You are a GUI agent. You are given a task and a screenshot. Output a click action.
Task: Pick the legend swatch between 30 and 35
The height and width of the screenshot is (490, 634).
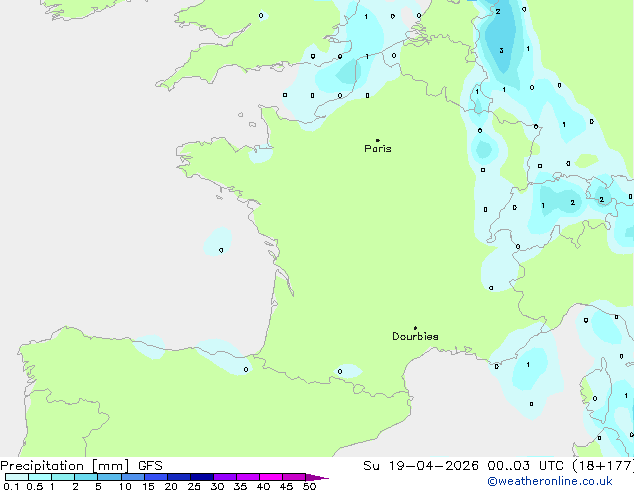pyautogui.click(x=224, y=477)
